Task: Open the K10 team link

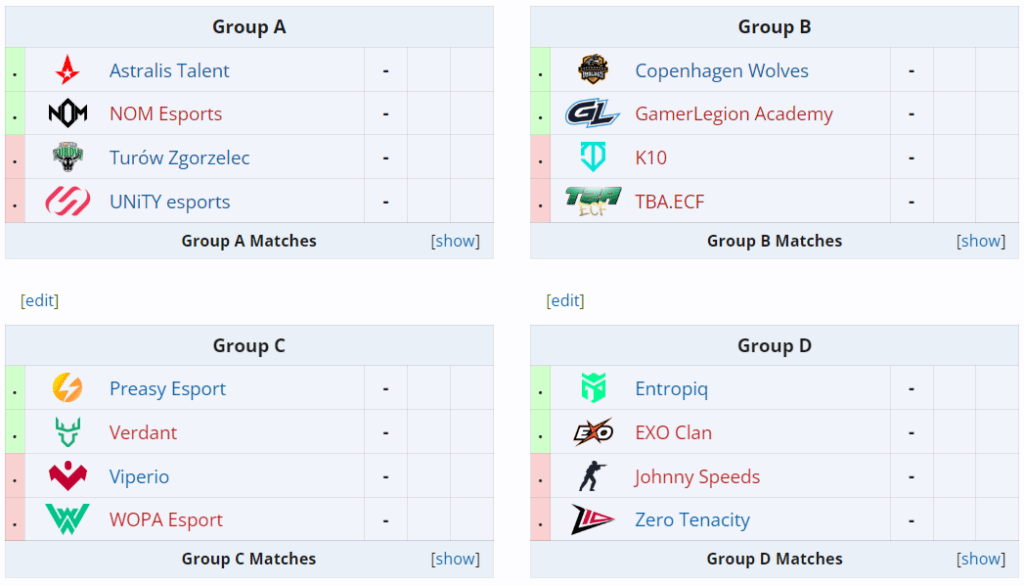Action: click(650, 158)
